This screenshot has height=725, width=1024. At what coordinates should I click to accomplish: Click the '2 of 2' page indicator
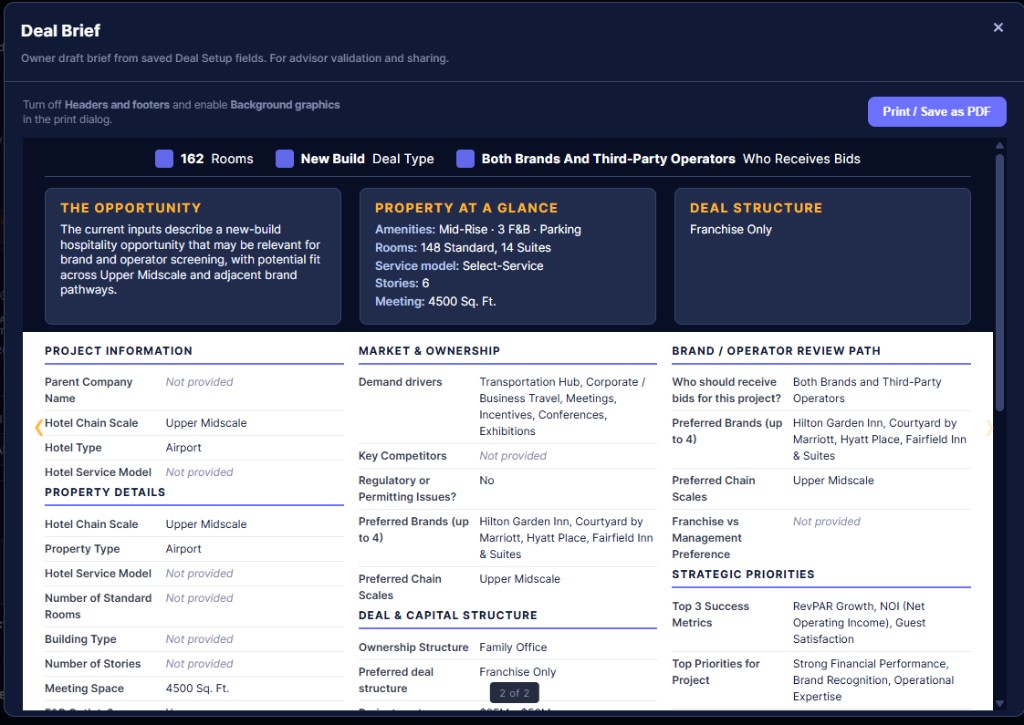coord(515,693)
